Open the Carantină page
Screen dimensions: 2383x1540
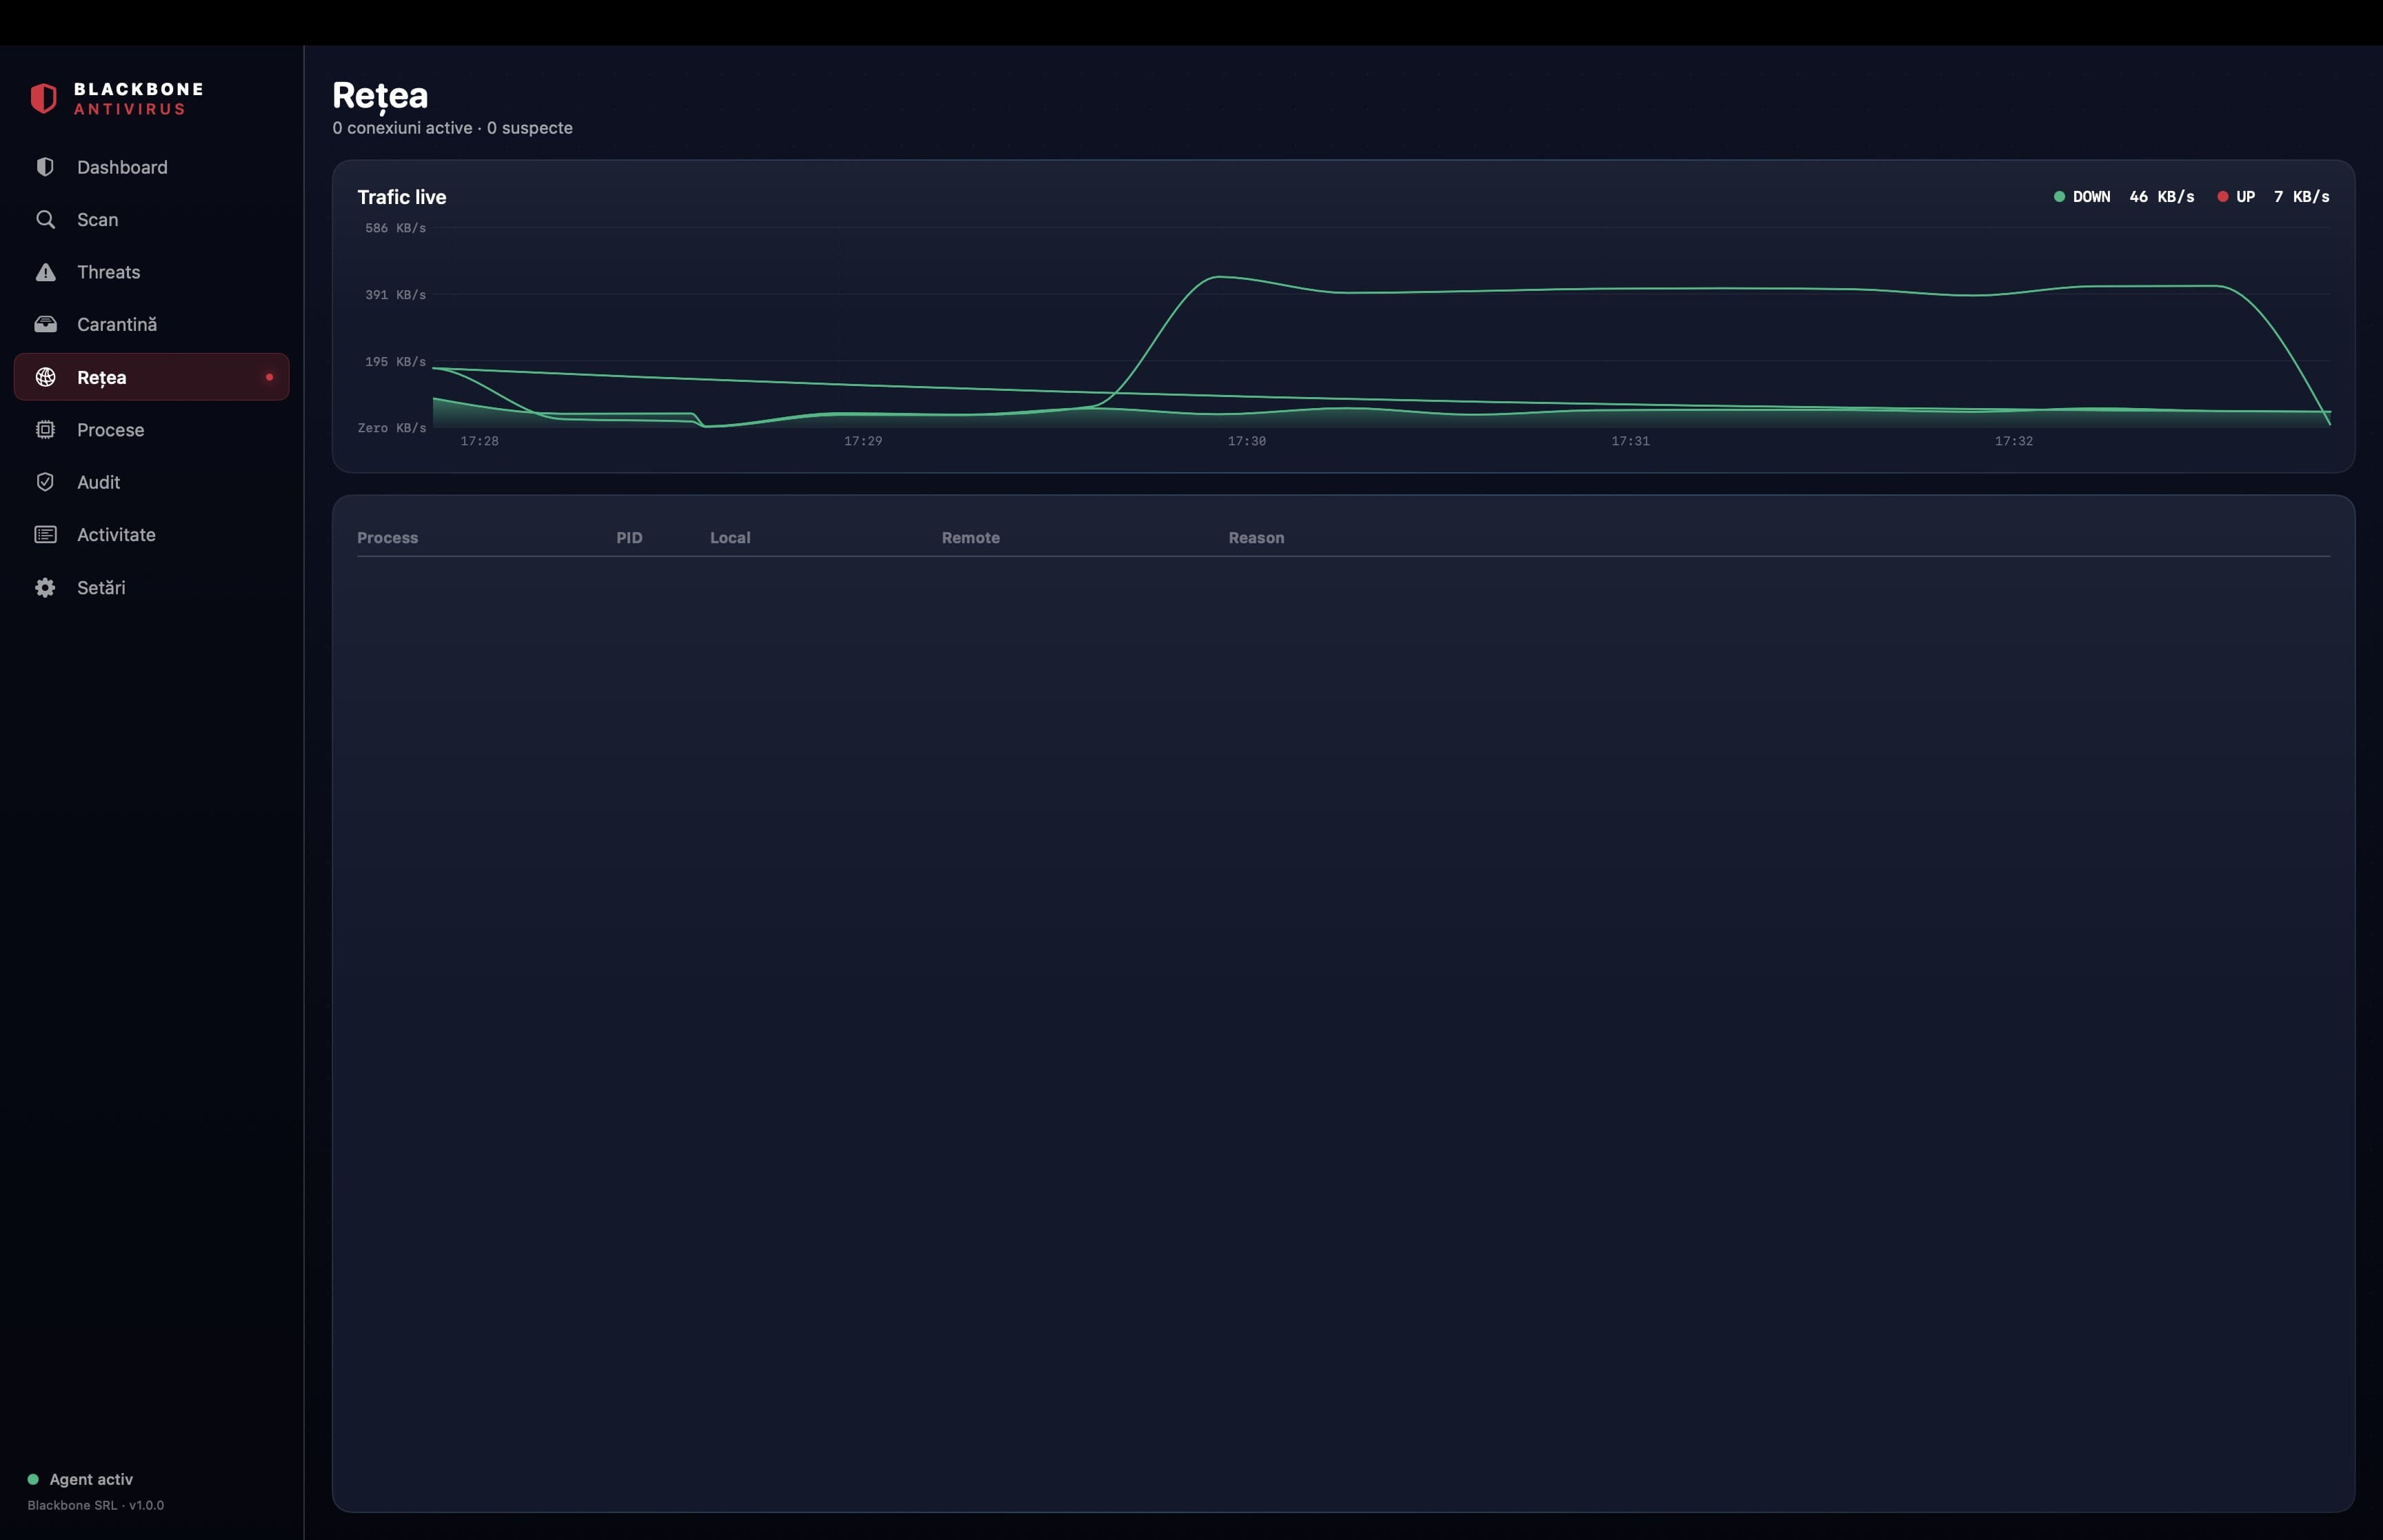(152, 324)
